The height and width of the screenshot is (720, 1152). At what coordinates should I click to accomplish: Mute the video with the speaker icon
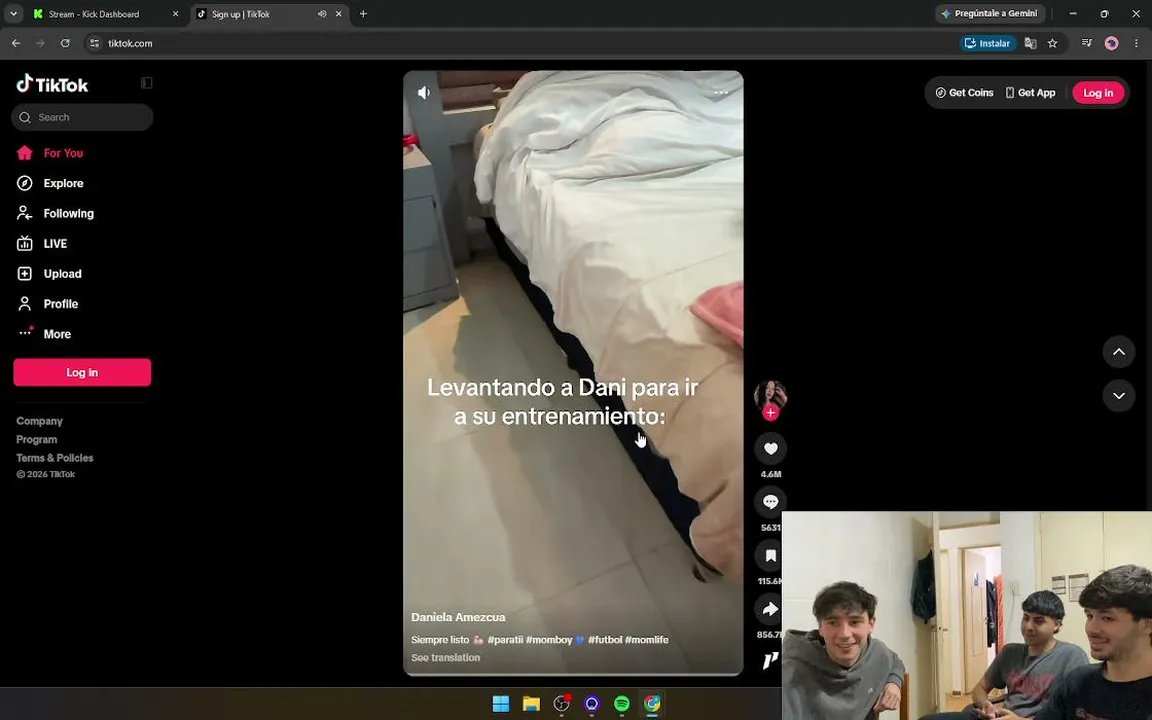pyautogui.click(x=424, y=93)
